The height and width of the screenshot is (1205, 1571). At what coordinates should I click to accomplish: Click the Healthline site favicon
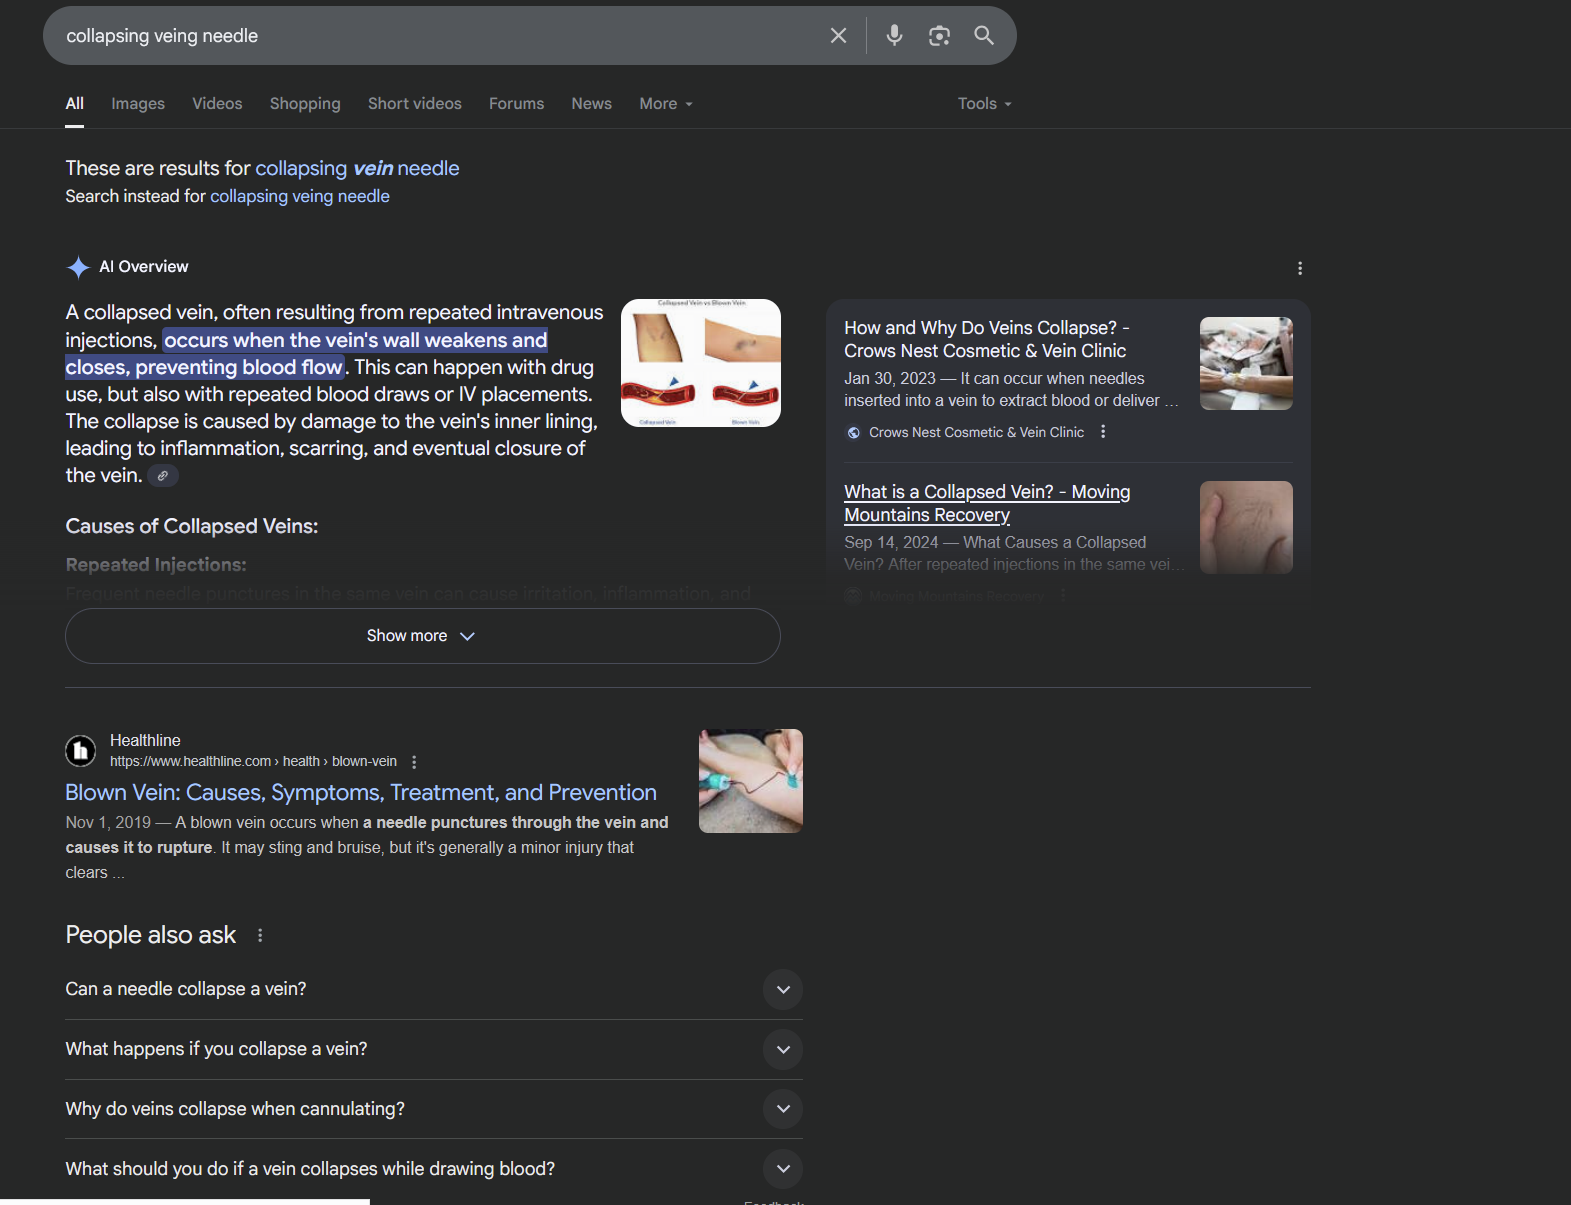point(81,750)
